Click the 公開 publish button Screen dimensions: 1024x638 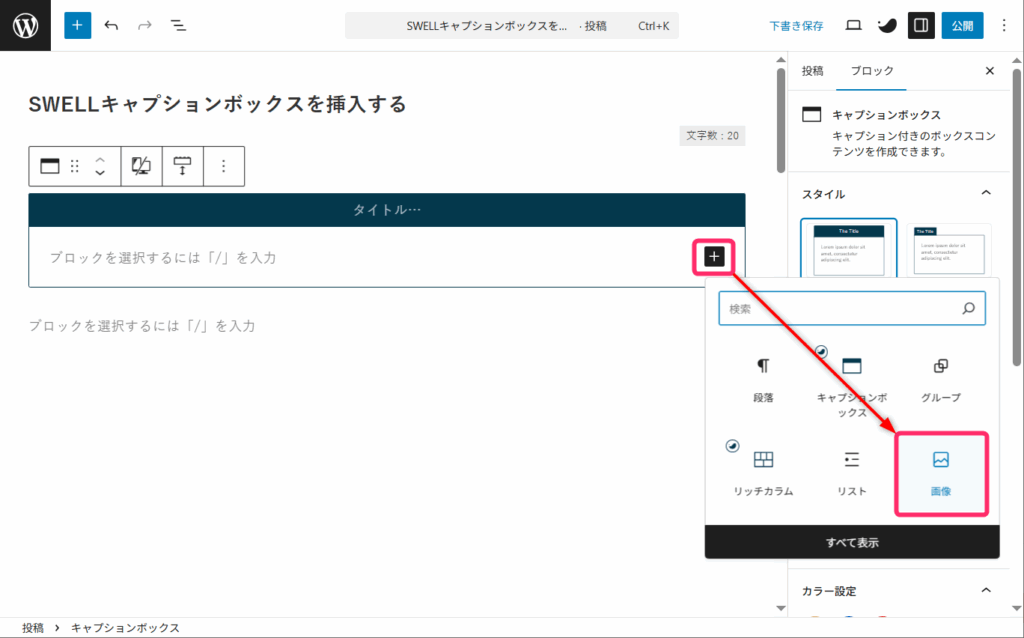pos(962,25)
